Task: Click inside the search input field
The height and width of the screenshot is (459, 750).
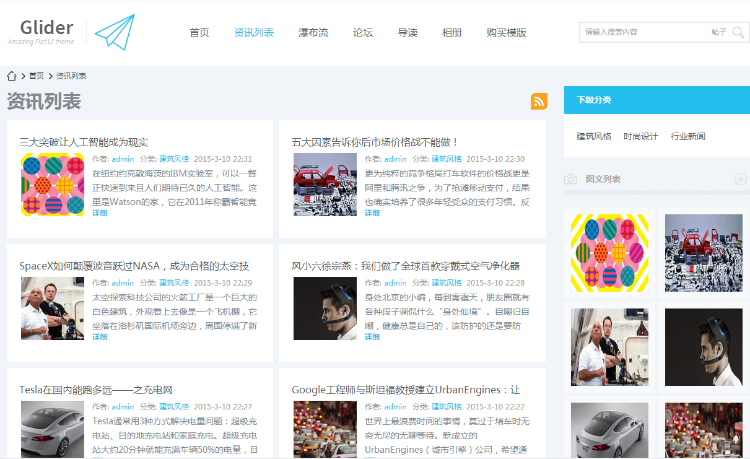Action: click(x=643, y=32)
